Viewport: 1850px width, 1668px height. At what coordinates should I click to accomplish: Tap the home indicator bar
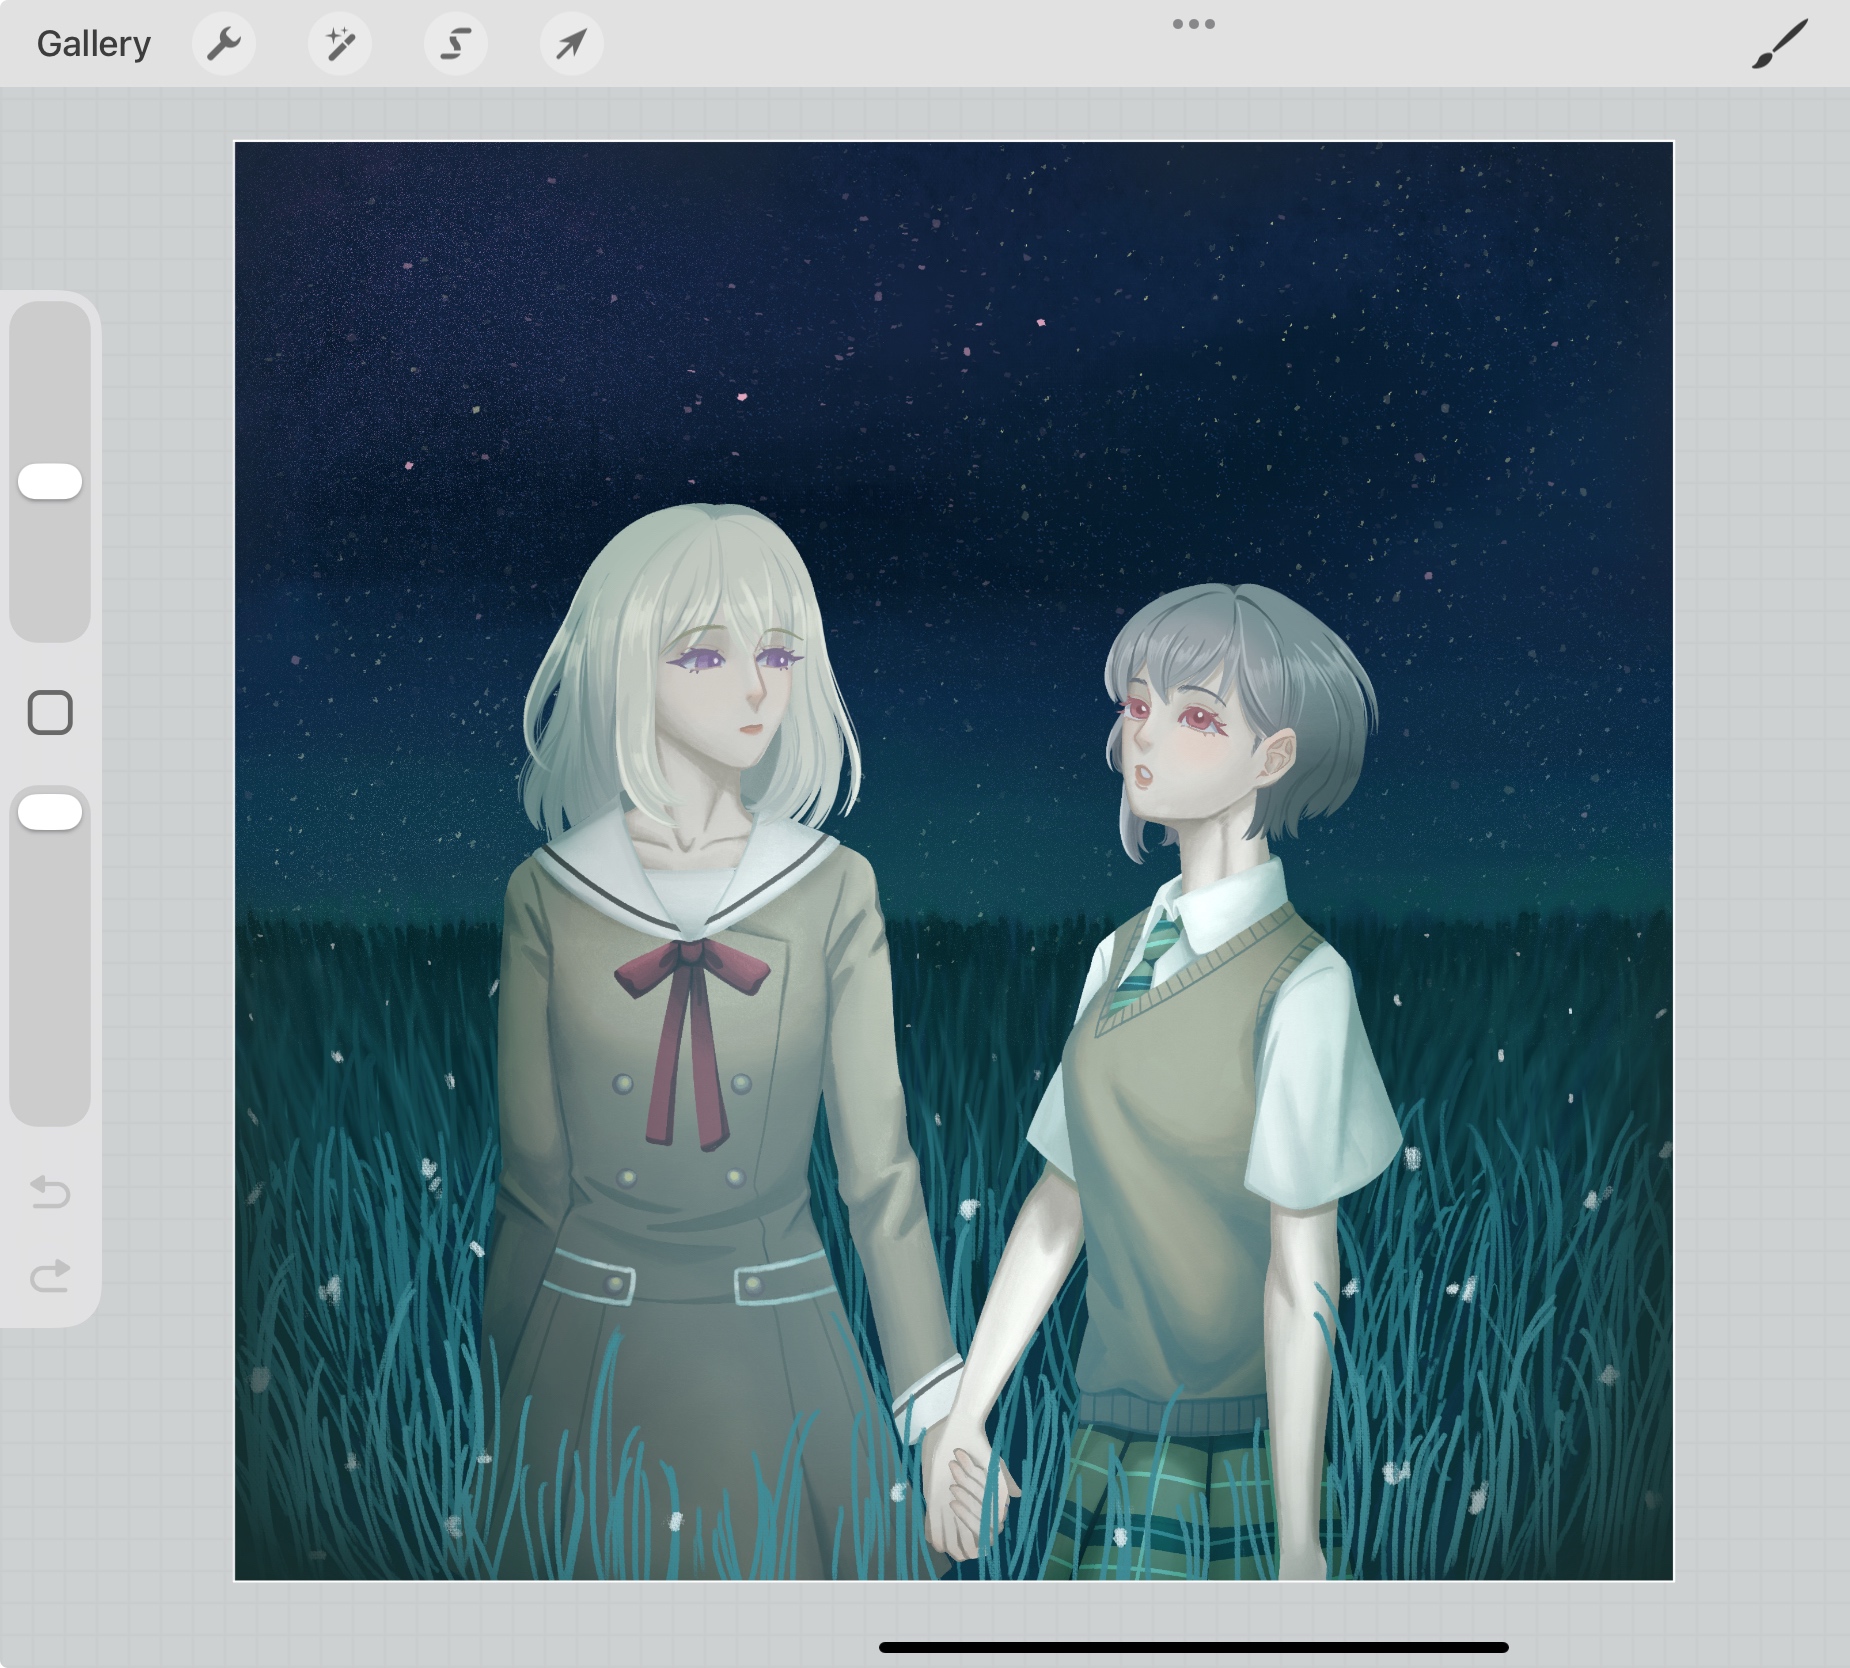[1193, 1647]
